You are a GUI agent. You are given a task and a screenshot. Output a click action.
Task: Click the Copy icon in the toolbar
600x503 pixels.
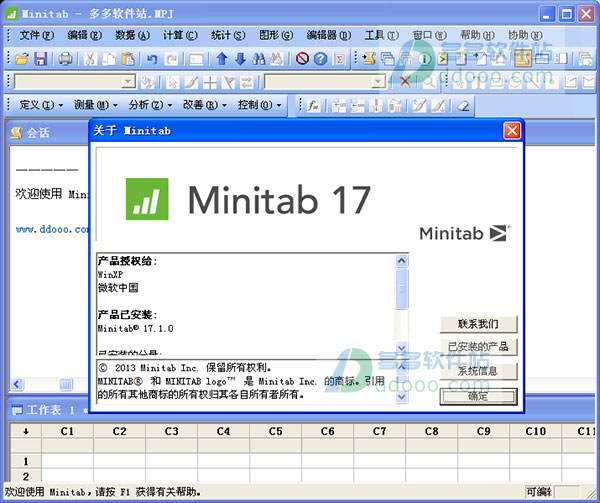point(108,59)
